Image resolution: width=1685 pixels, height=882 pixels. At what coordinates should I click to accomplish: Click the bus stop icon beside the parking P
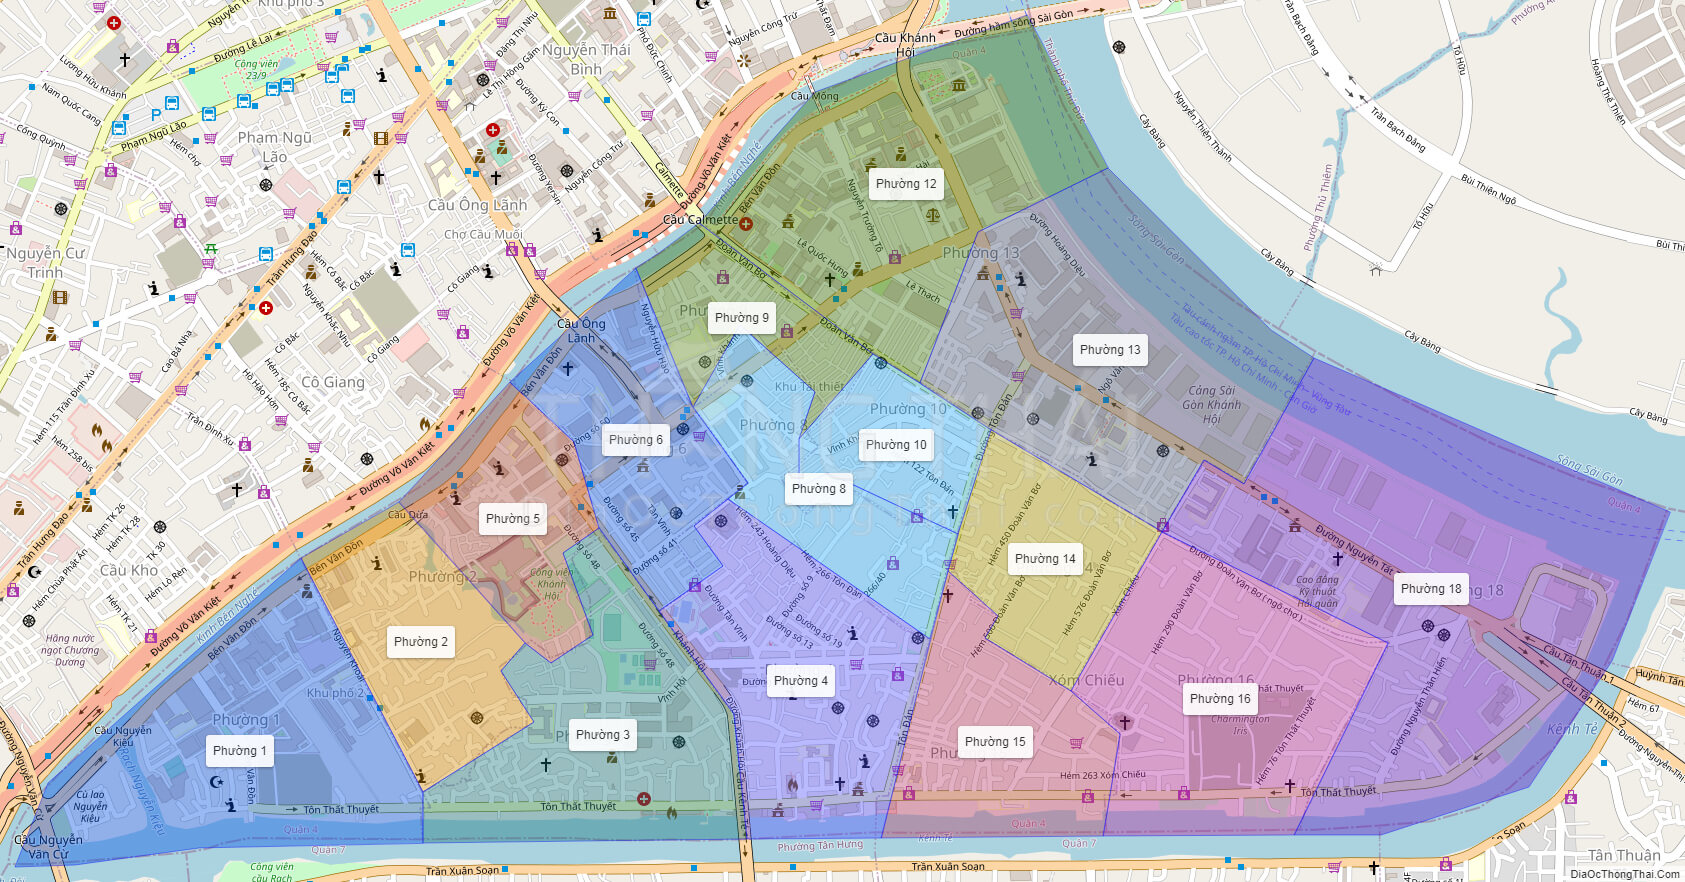(x=171, y=103)
